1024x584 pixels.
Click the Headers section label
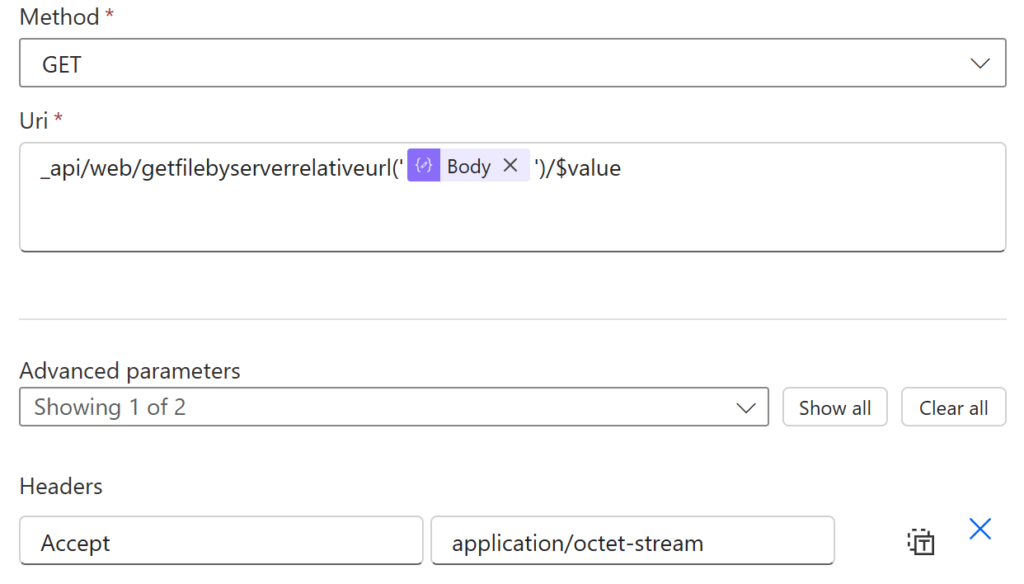pyautogui.click(x=61, y=487)
